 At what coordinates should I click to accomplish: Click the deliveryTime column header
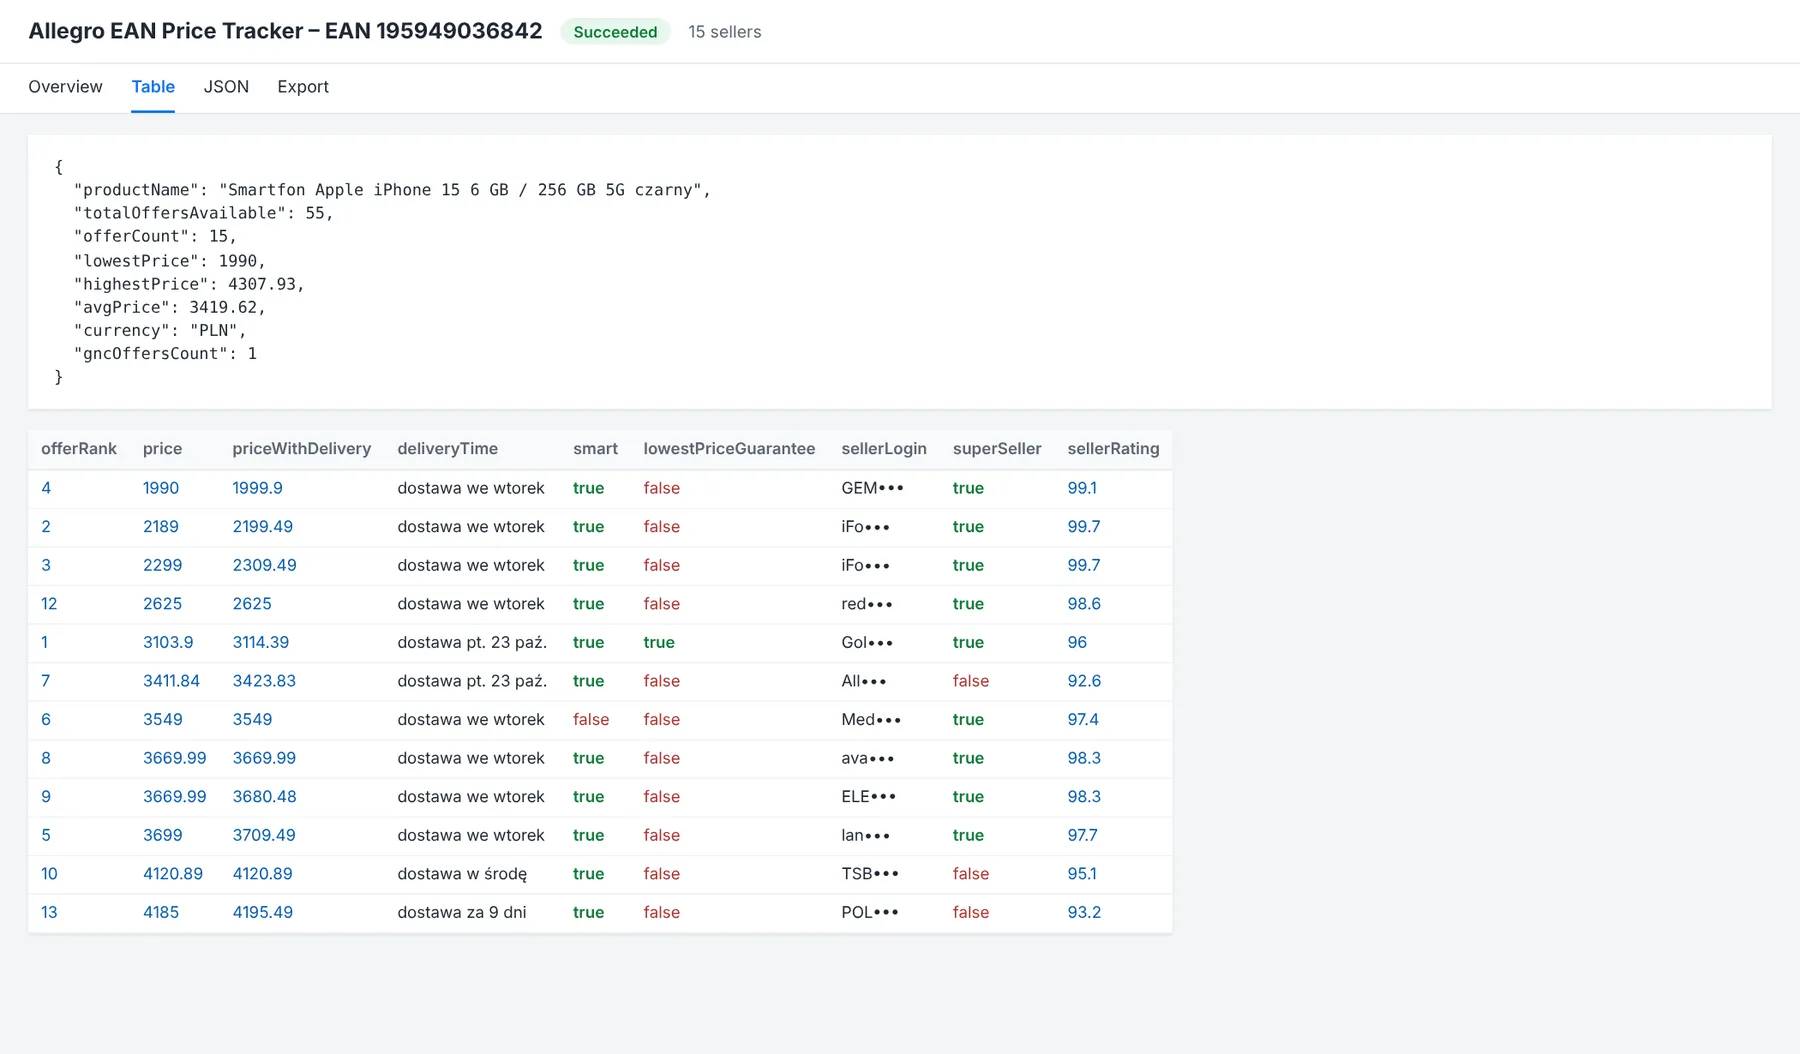(x=447, y=449)
